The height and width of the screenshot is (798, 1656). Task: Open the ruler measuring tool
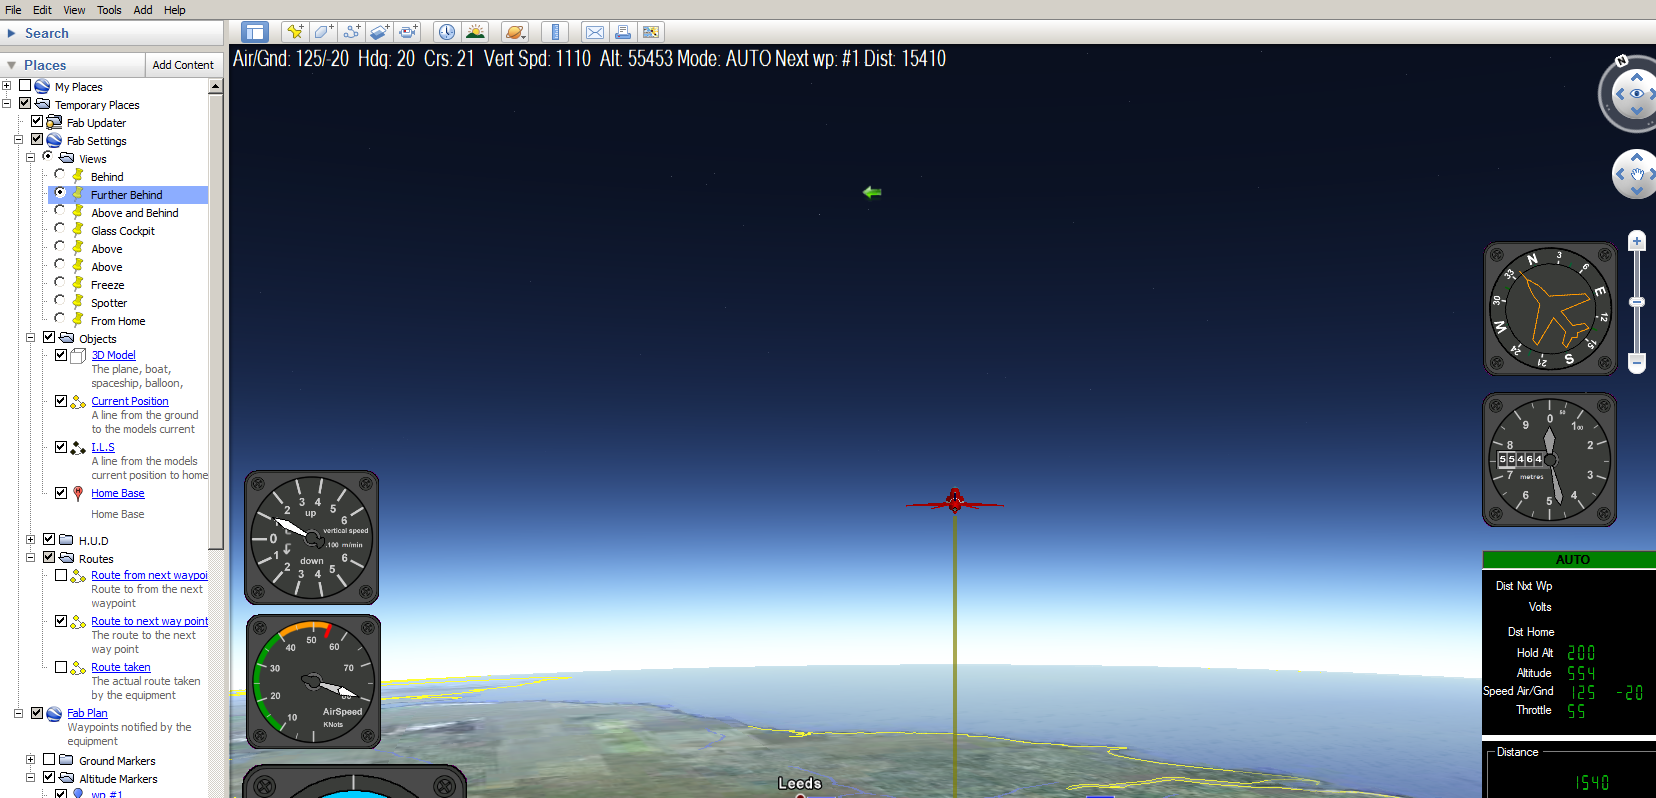click(555, 32)
